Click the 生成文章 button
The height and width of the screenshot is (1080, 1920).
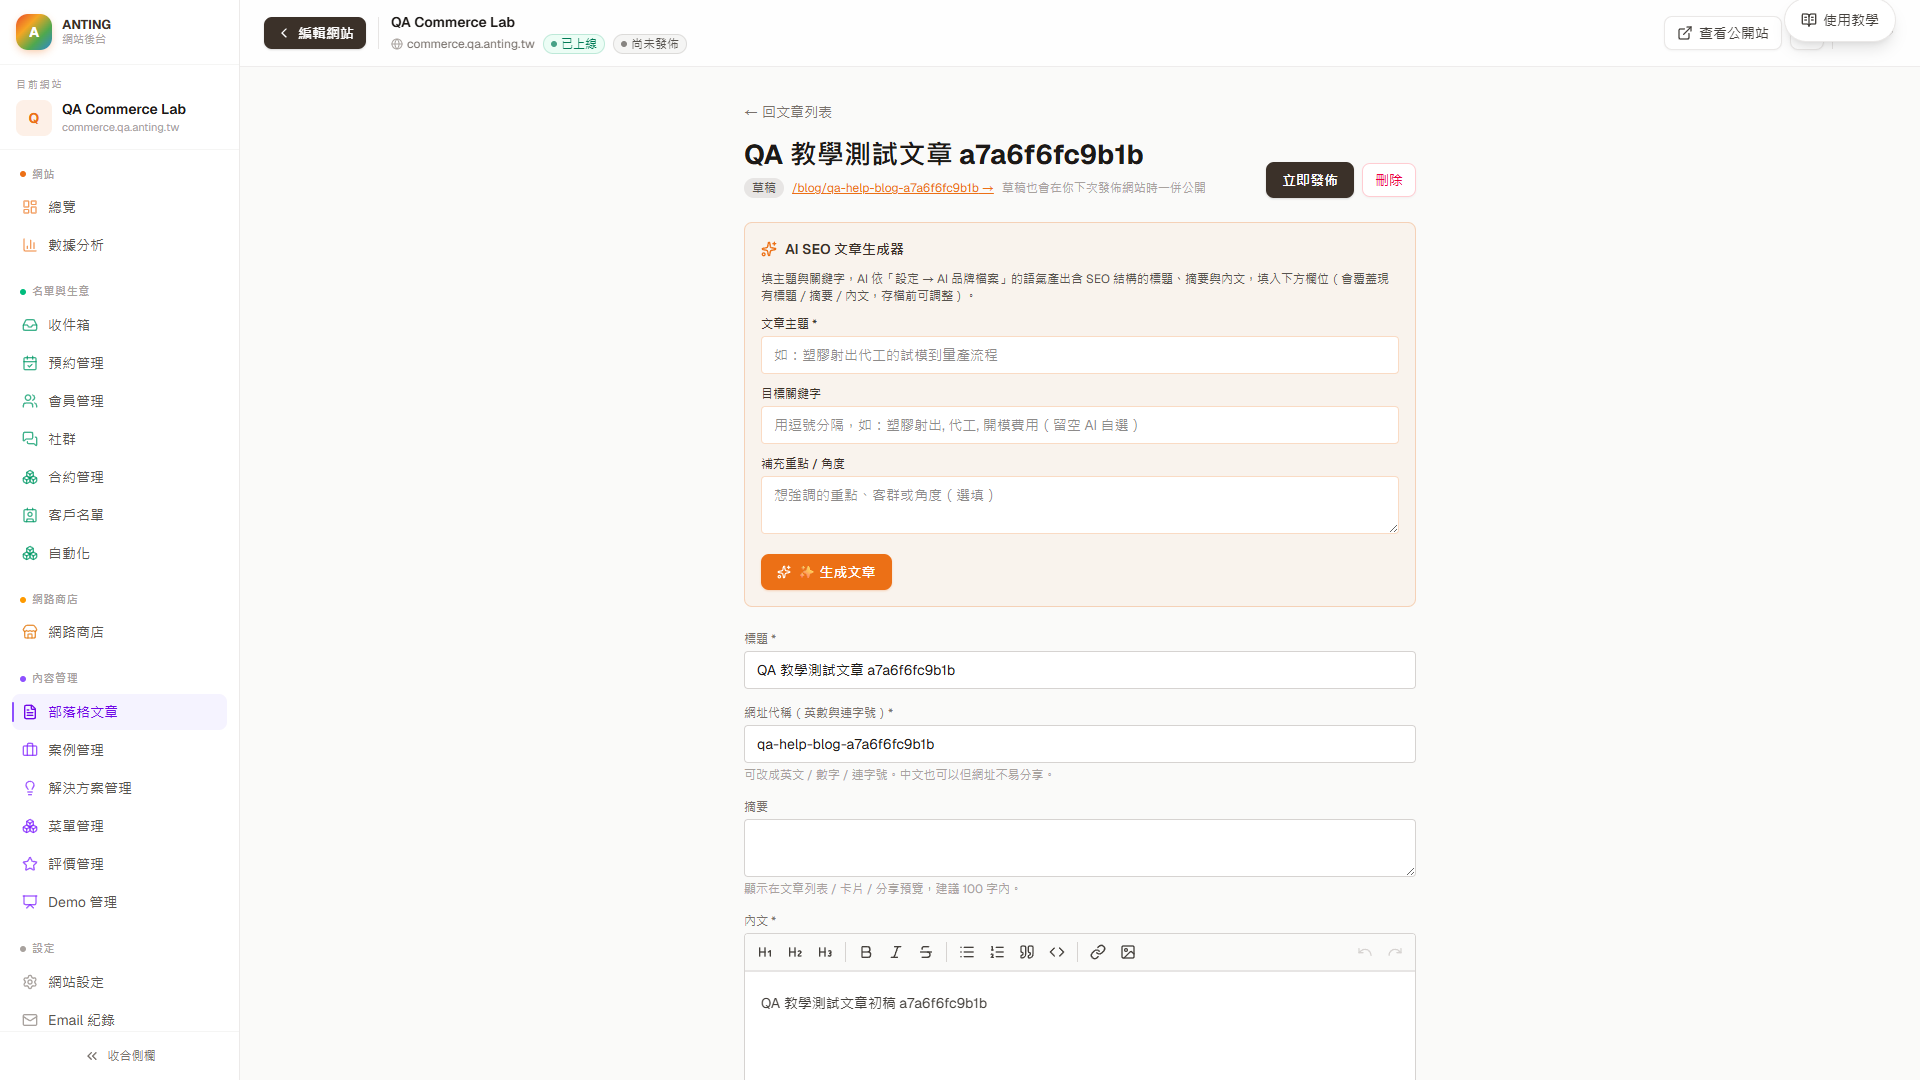click(x=826, y=572)
